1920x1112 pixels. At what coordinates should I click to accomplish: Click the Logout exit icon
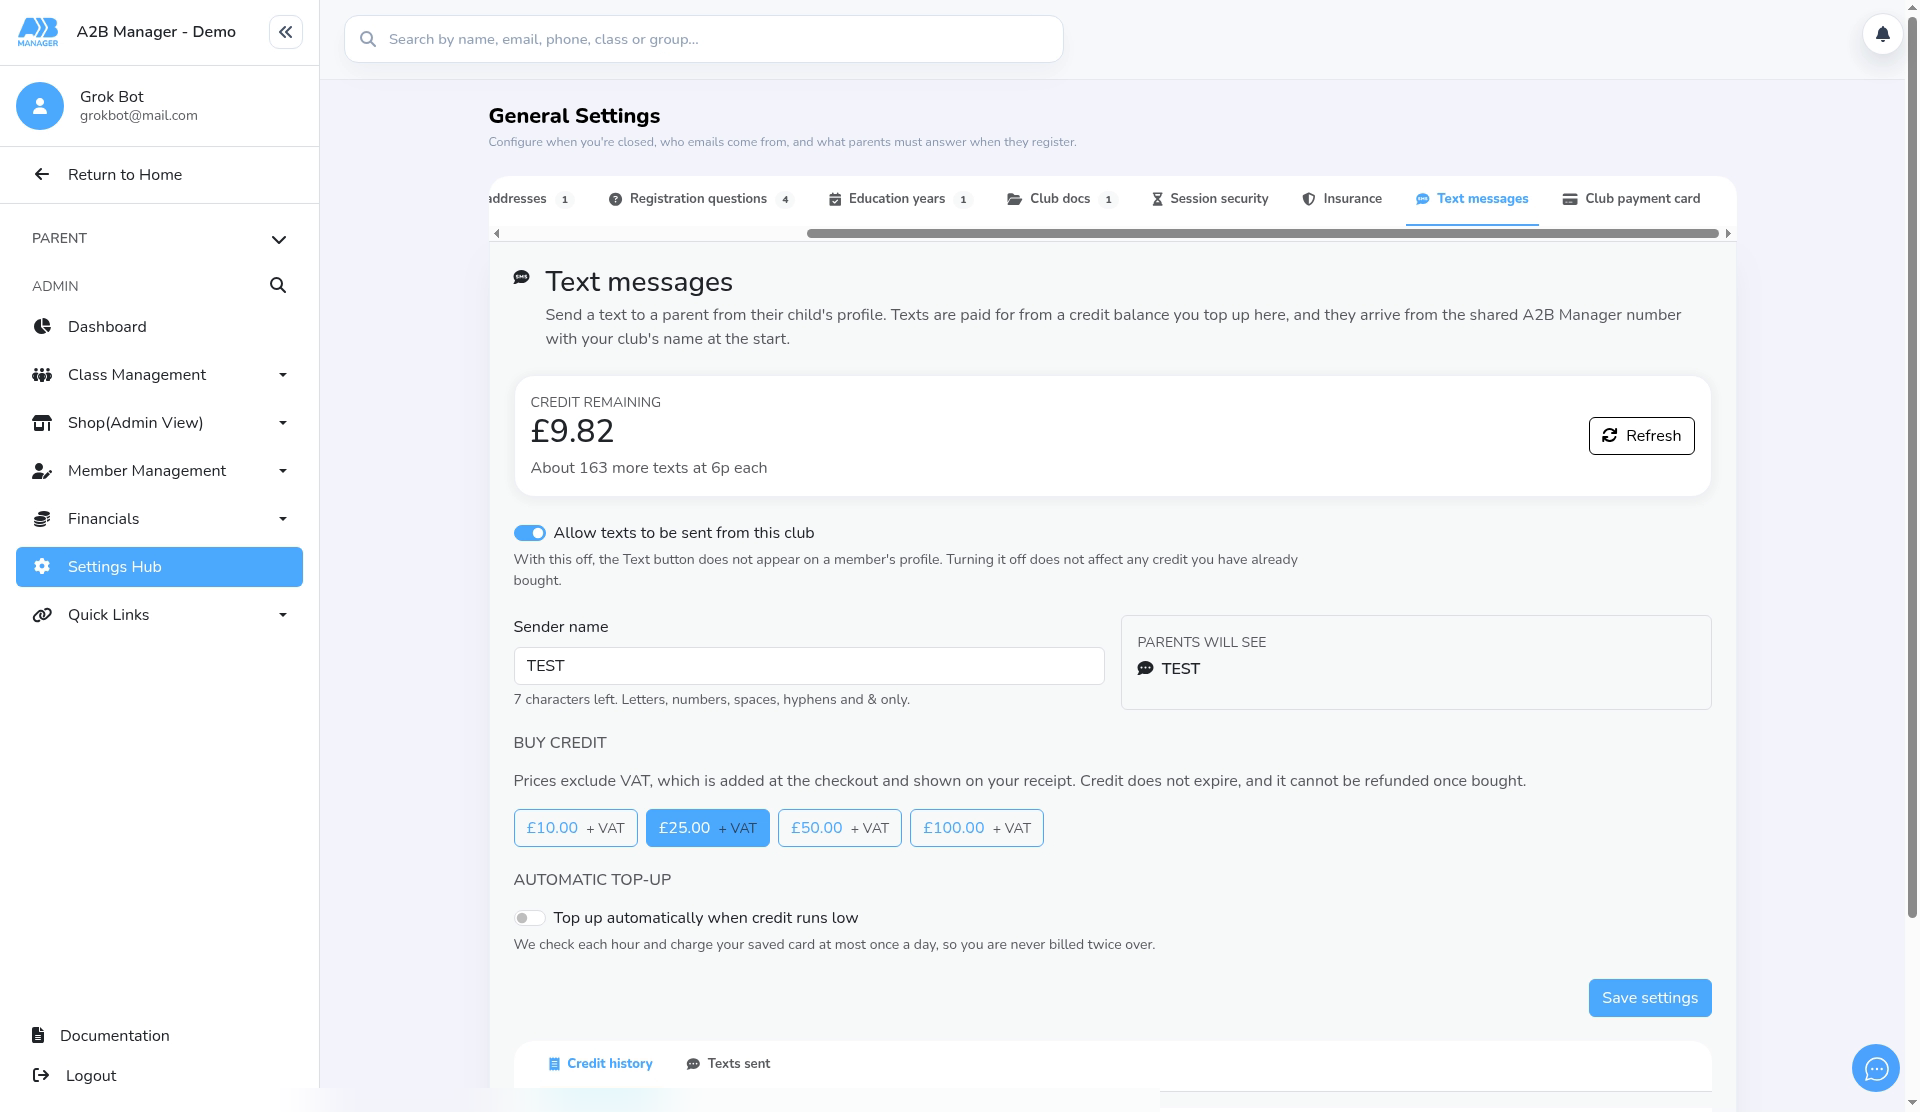point(41,1075)
